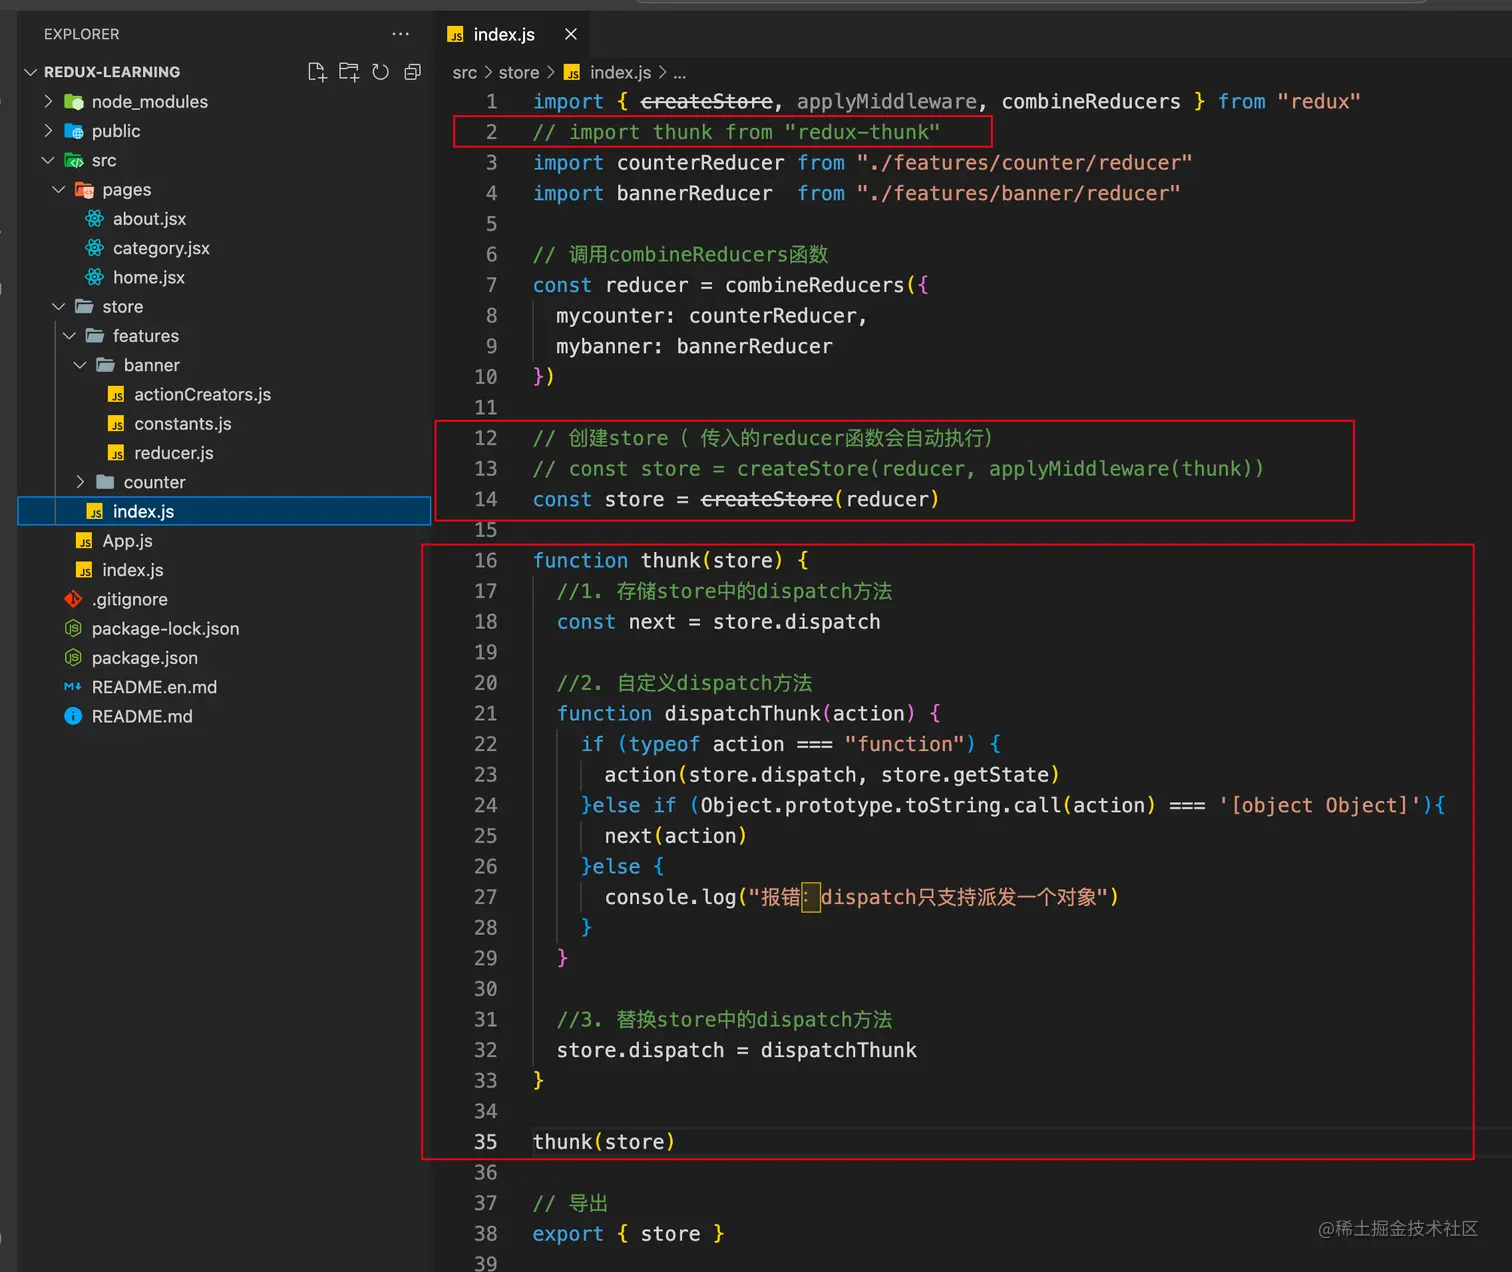Open package-lock.json in Explorer
This screenshot has height=1272, width=1512.
(166, 628)
